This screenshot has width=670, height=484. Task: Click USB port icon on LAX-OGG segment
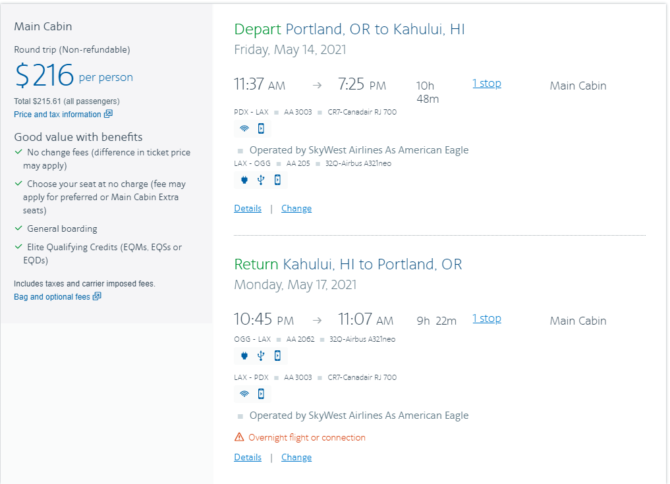click(x=261, y=180)
